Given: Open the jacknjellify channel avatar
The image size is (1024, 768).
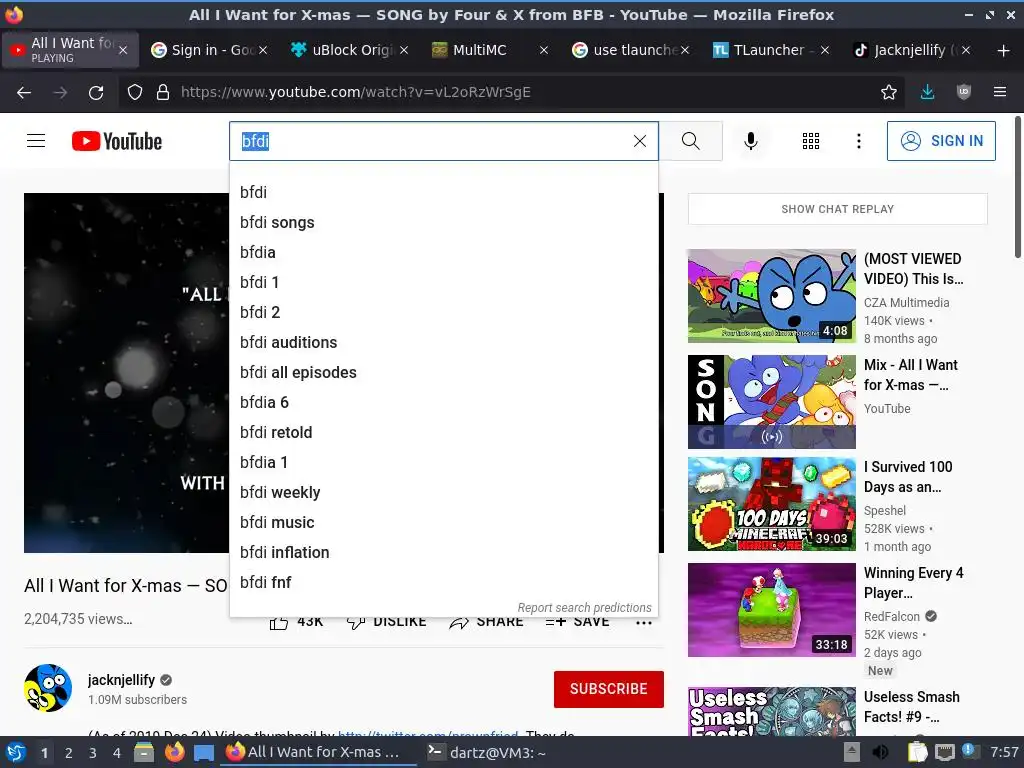Looking at the screenshot, I should (x=48, y=688).
